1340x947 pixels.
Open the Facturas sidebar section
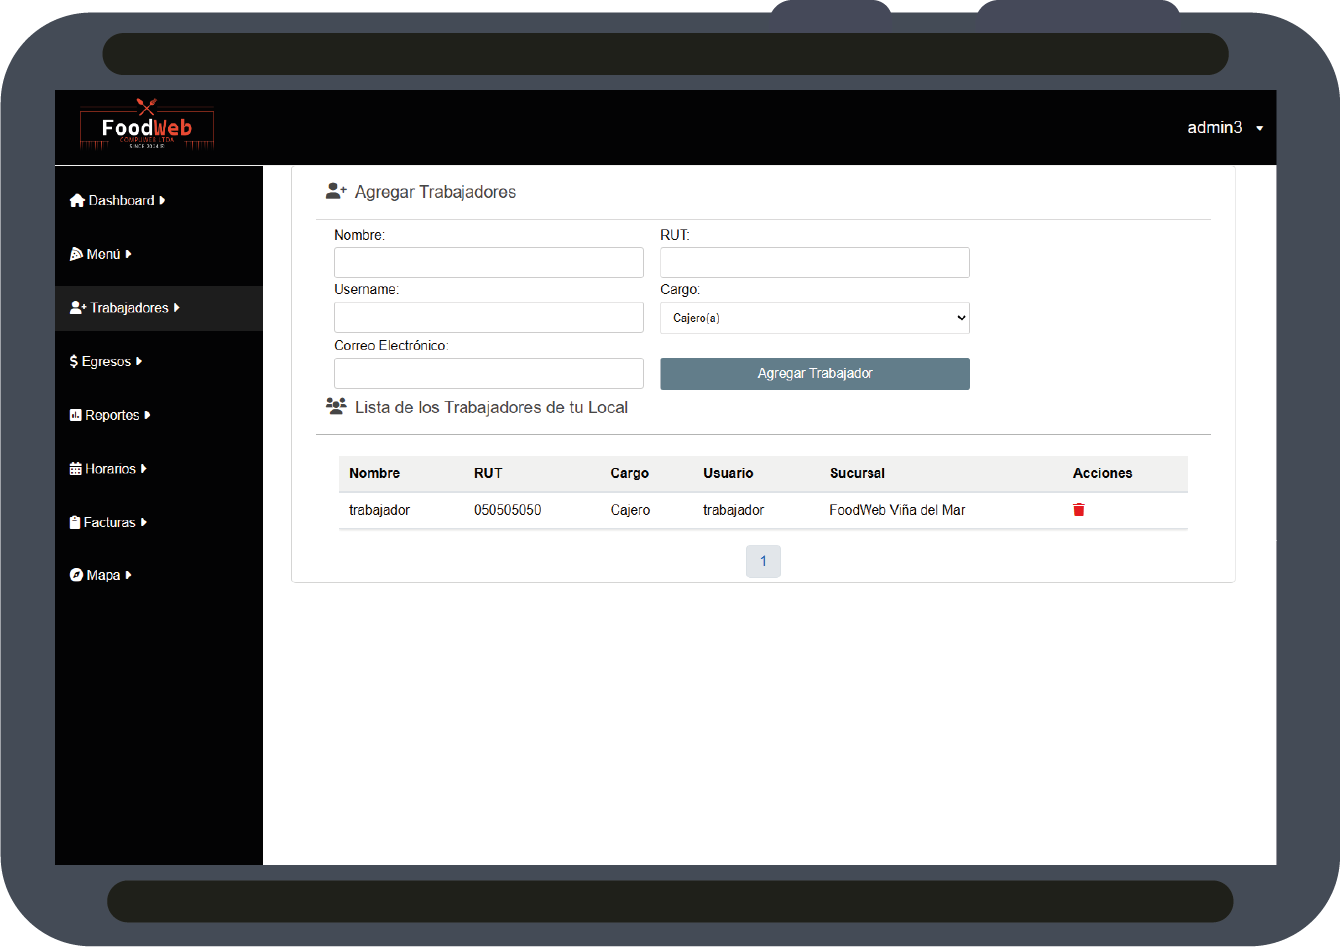point(109,522)
